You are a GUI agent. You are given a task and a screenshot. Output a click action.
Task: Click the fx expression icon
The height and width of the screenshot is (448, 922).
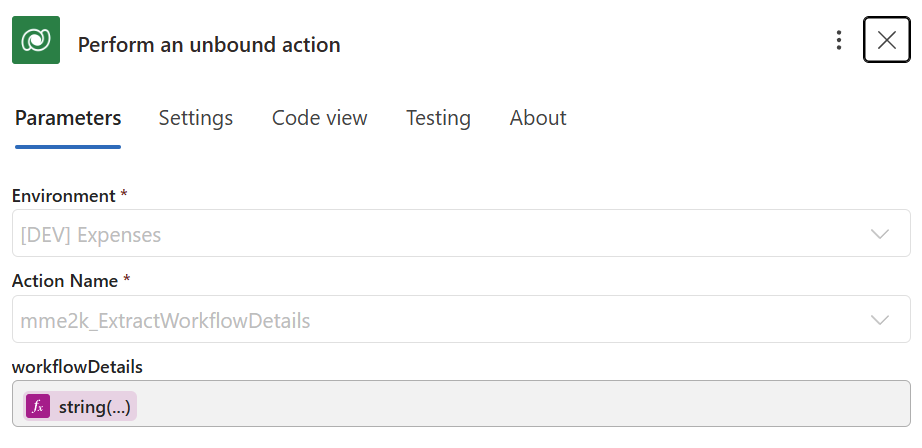coord(38,406)
